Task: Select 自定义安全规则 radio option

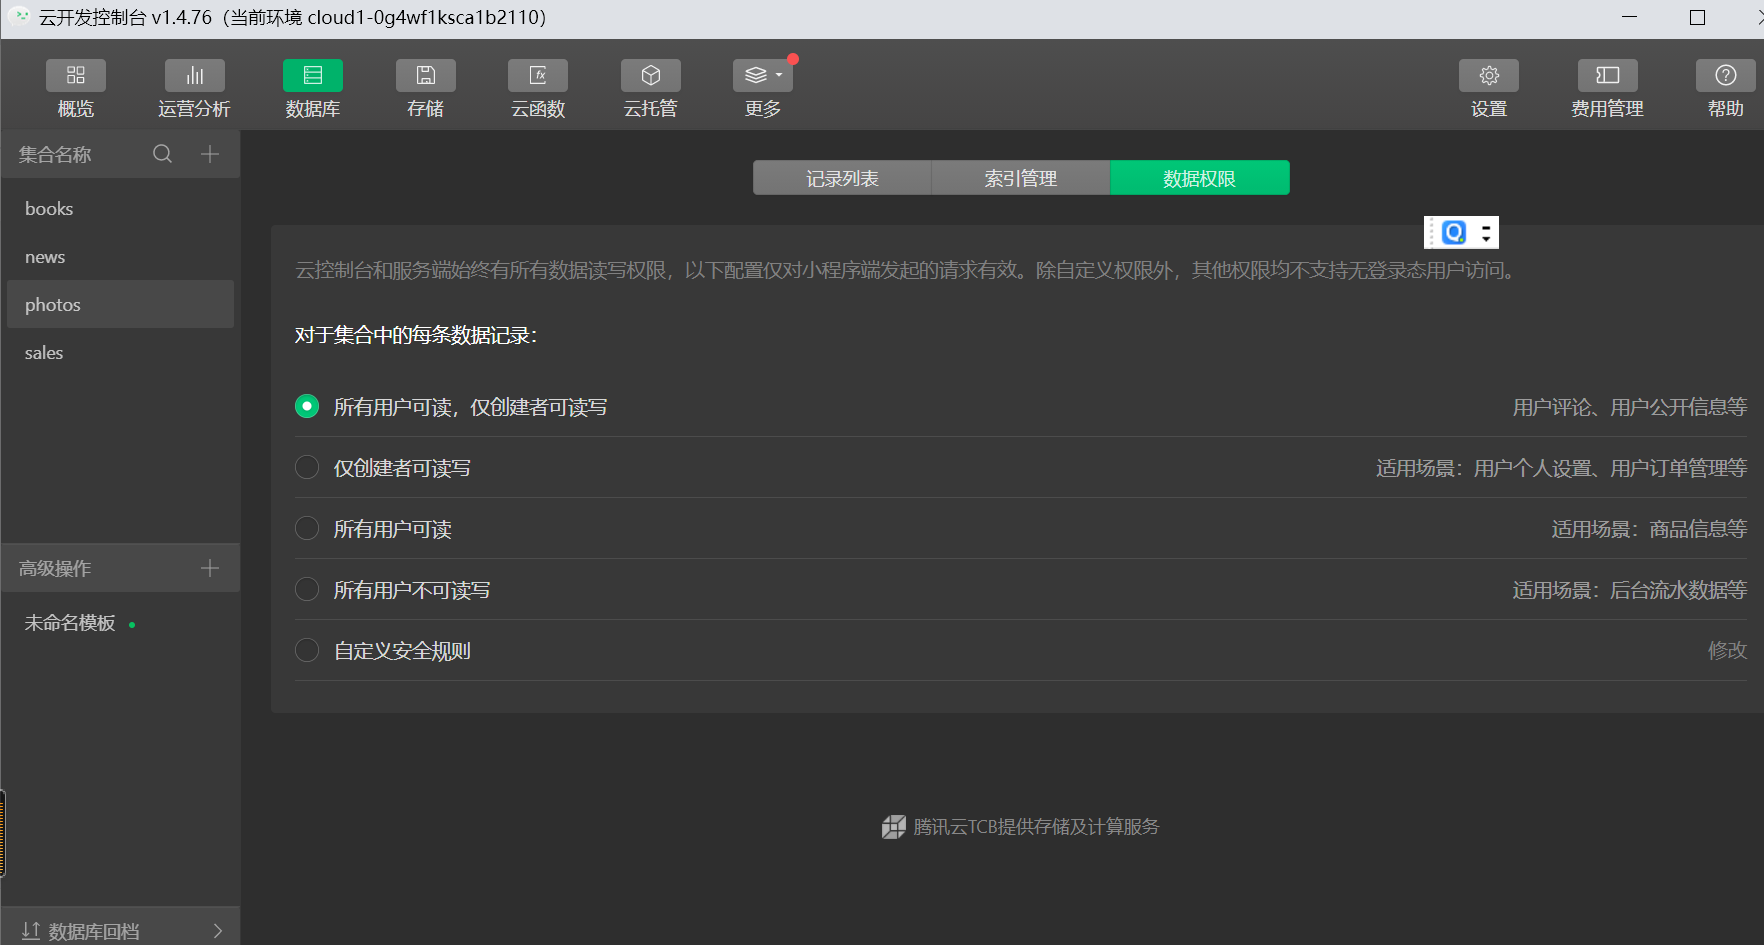Action: pos(307,650)
